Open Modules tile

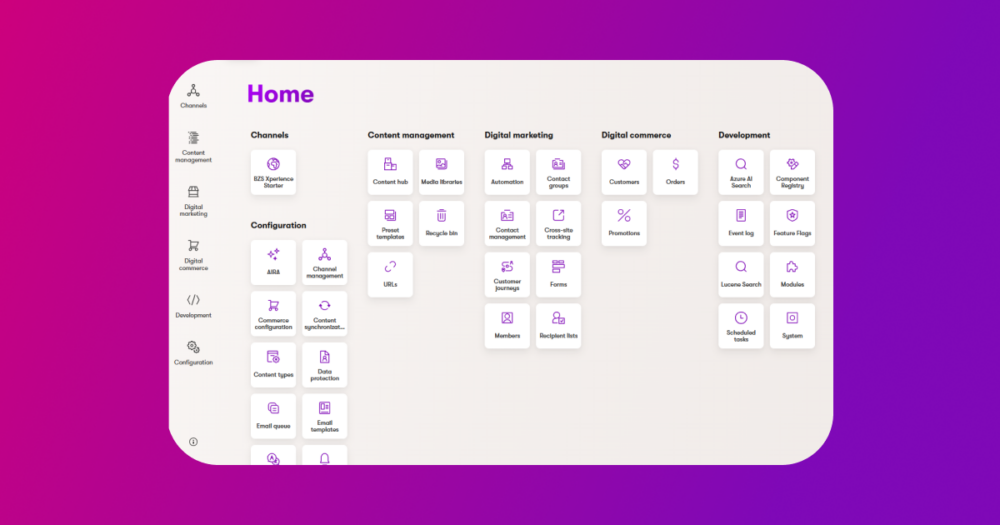(792, 274)
